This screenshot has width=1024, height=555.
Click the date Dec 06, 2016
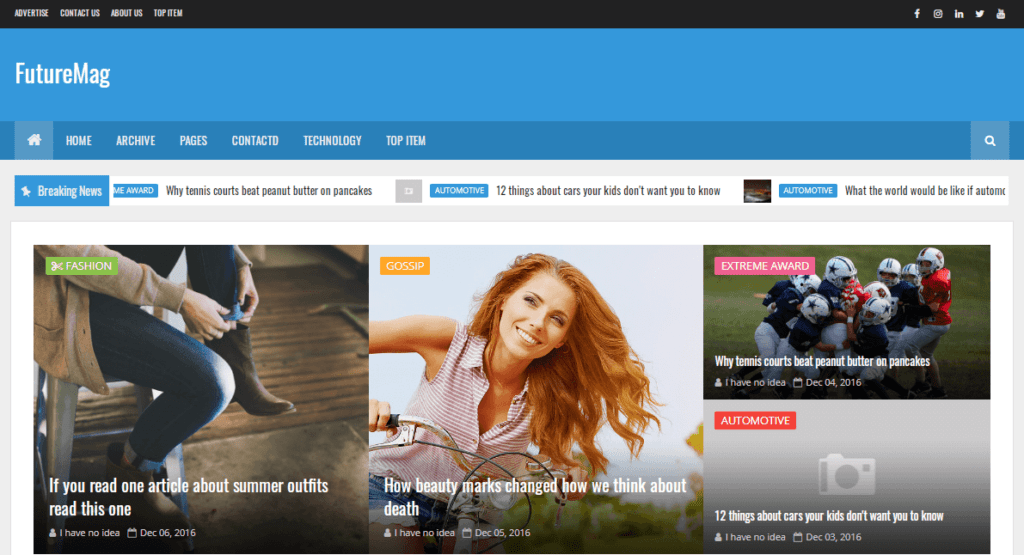click(x=168, y=533)
